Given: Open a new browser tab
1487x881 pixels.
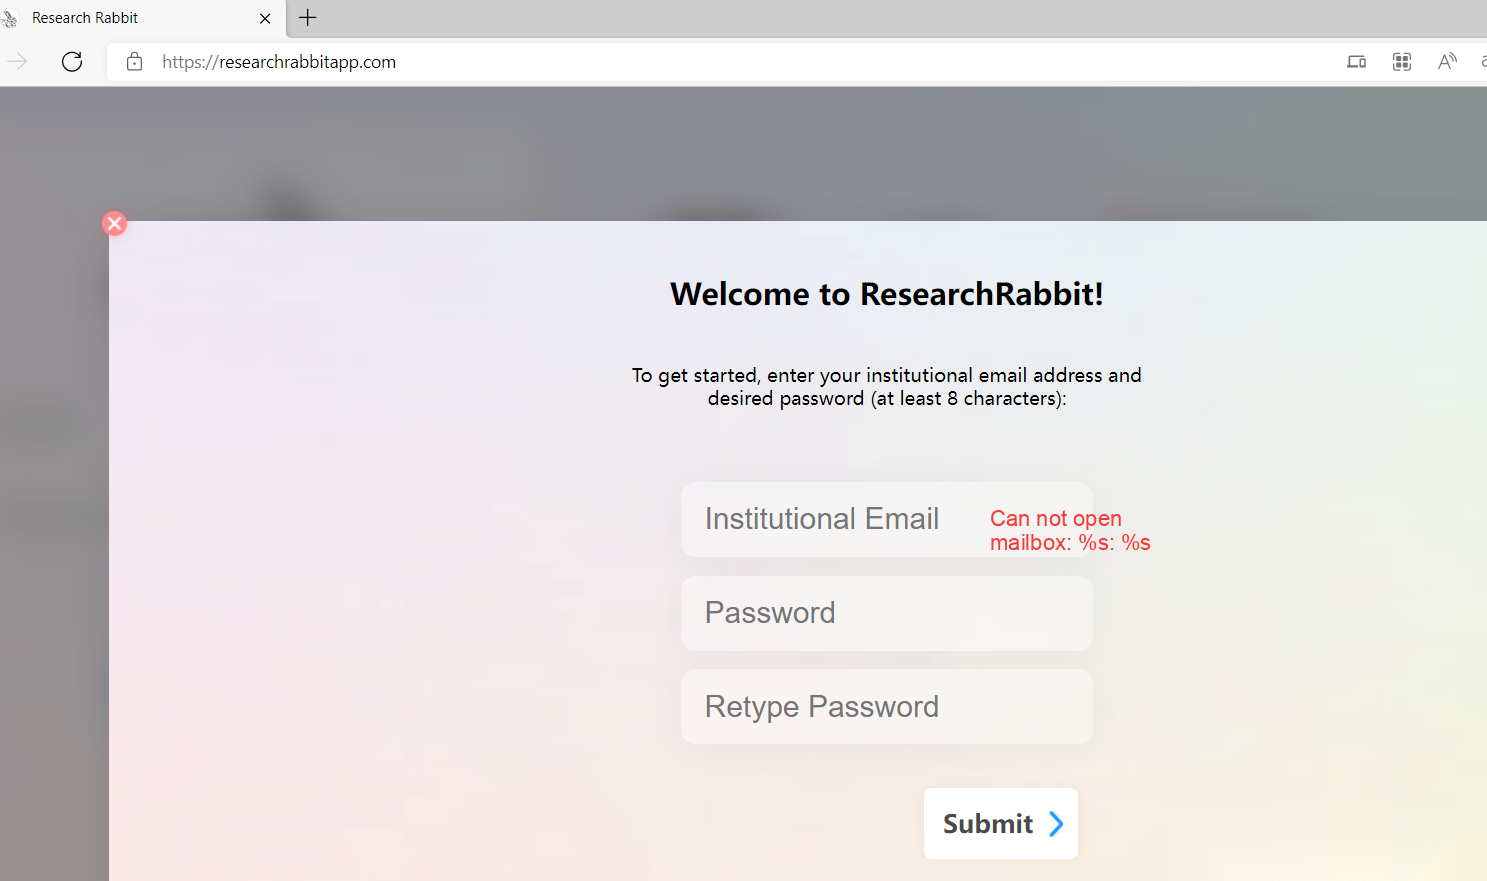Looking at the screenshot, I should [308, 18].
